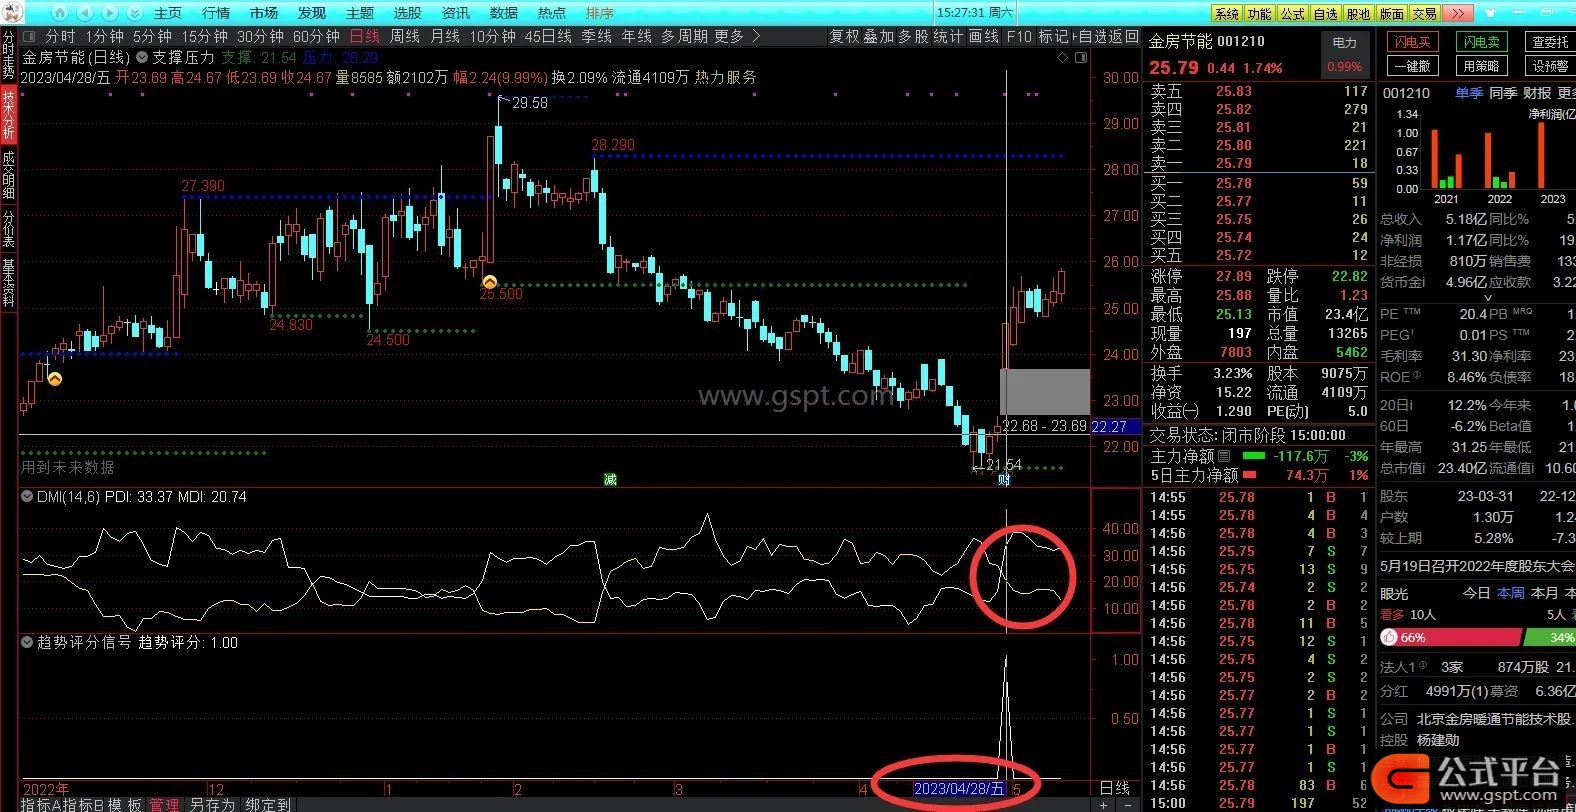The width and height of the screenshot is (1576, 812).
Task: Click the 公式 yellow button
Action: click(x=1292, y=13)
